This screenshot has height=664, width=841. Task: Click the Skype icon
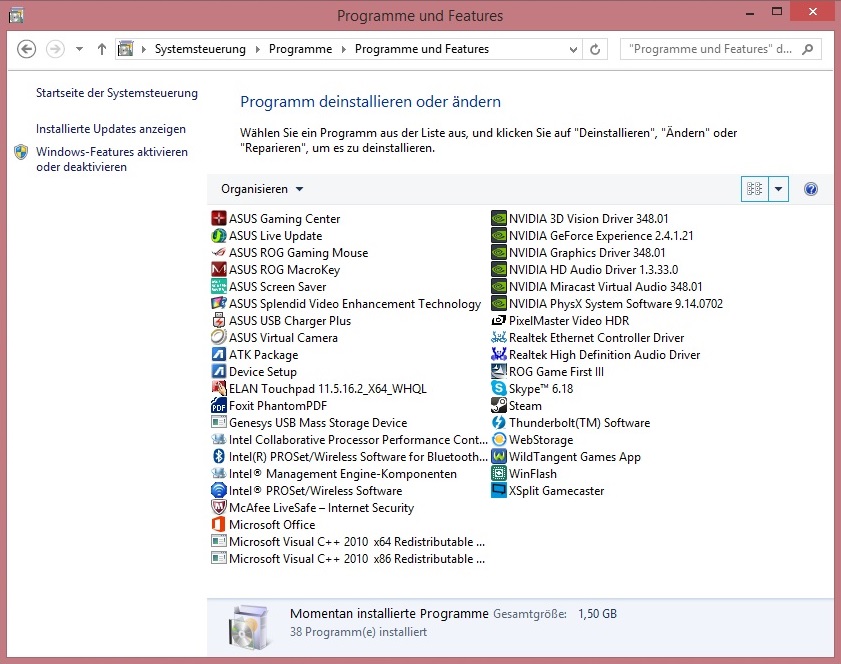499,388
